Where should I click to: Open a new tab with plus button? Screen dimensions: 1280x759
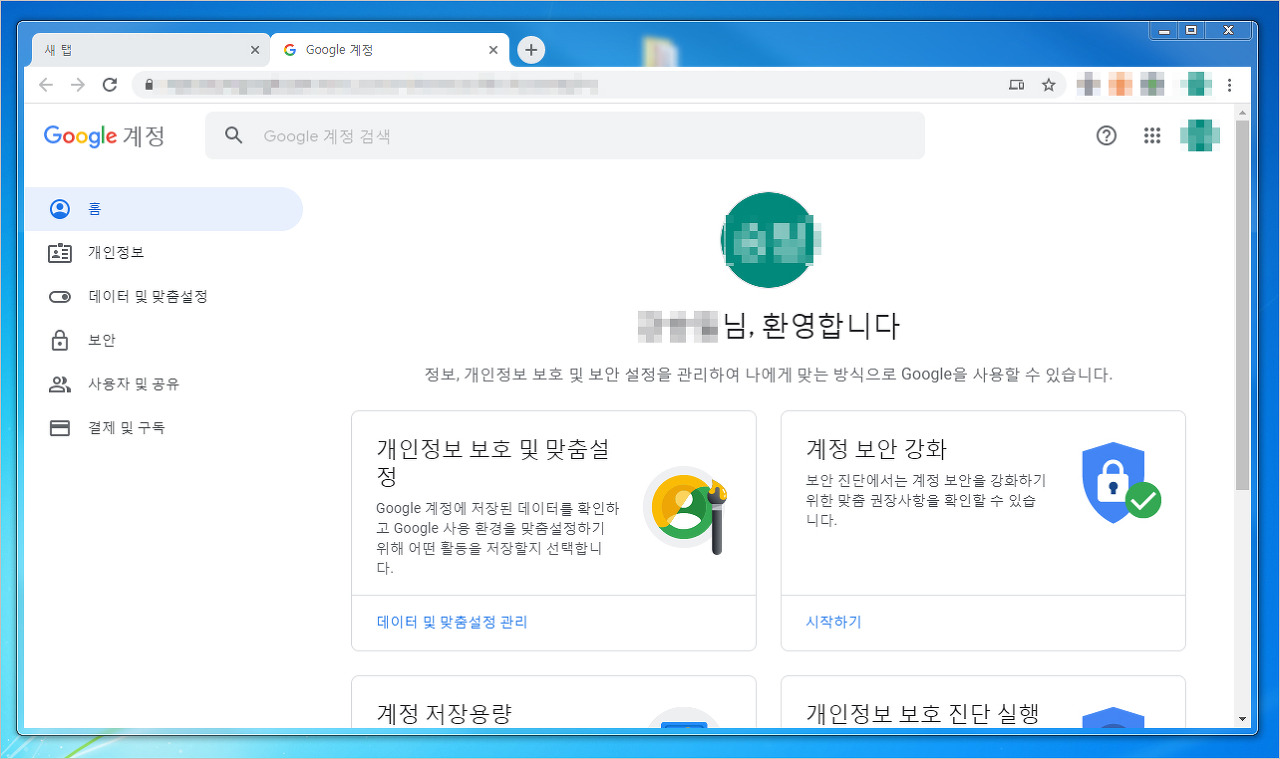[531, 49]
